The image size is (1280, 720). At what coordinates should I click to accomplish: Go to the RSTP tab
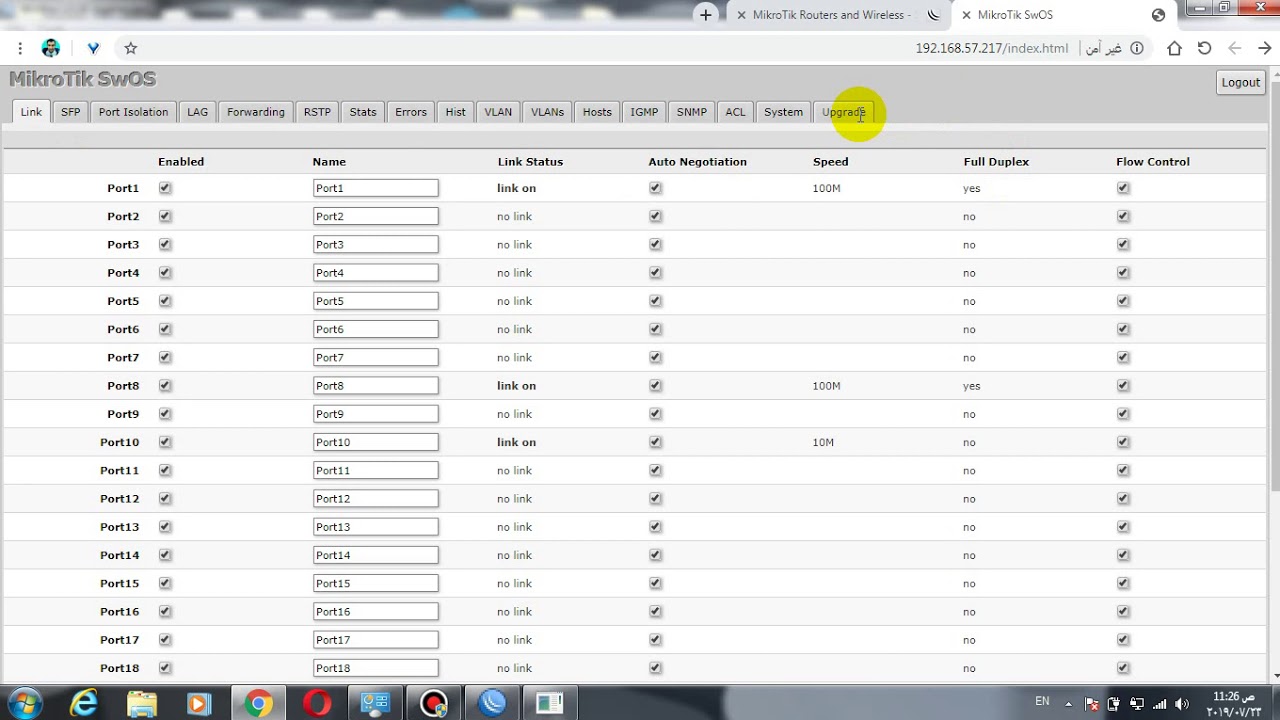pyautogui.click(x=317, y=112)
